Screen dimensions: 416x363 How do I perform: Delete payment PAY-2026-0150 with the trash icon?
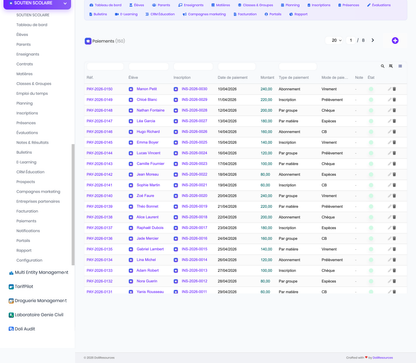[394, 89]
